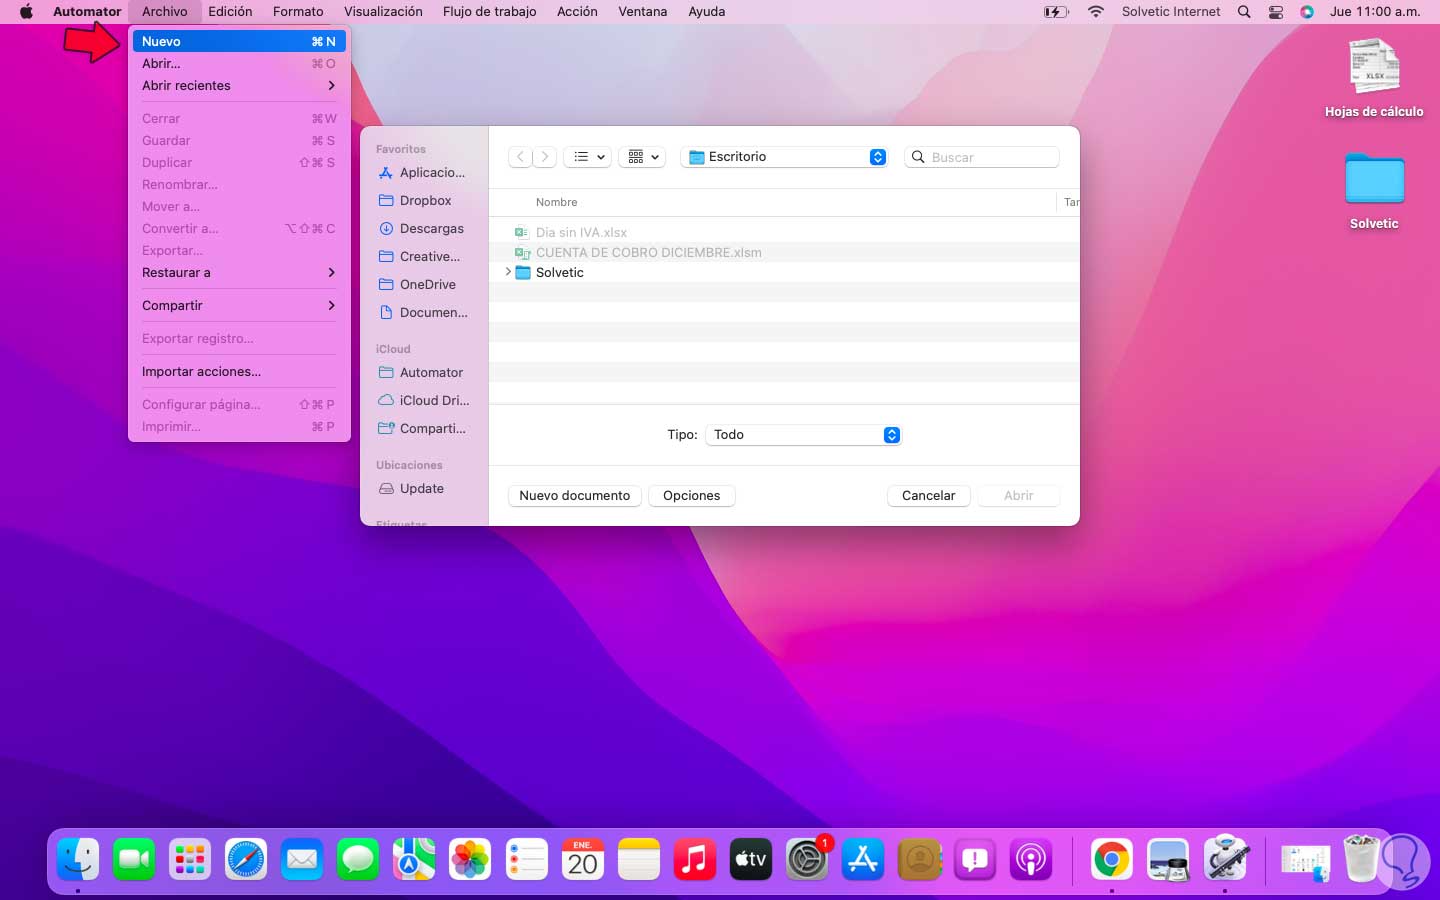The width and height of the screenshot is (1440, 900).
Task: Select Dropbox in the sidebar
Action: tap(424, 200)
